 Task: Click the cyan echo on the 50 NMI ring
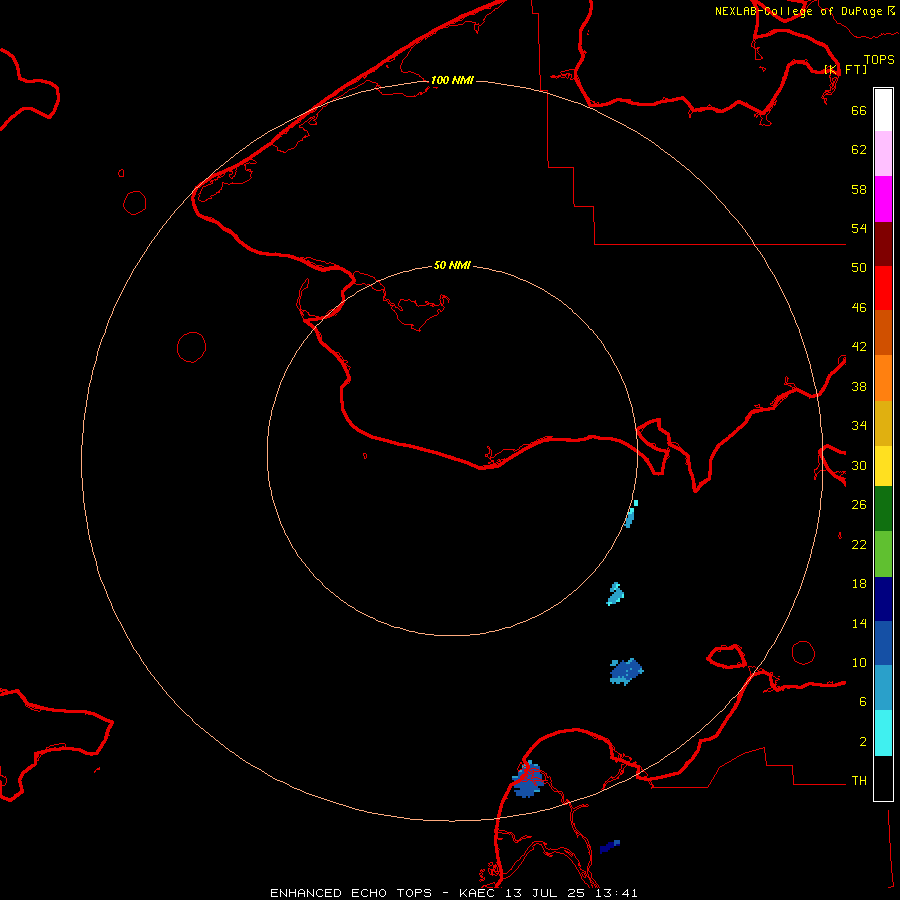click(631, 514)
